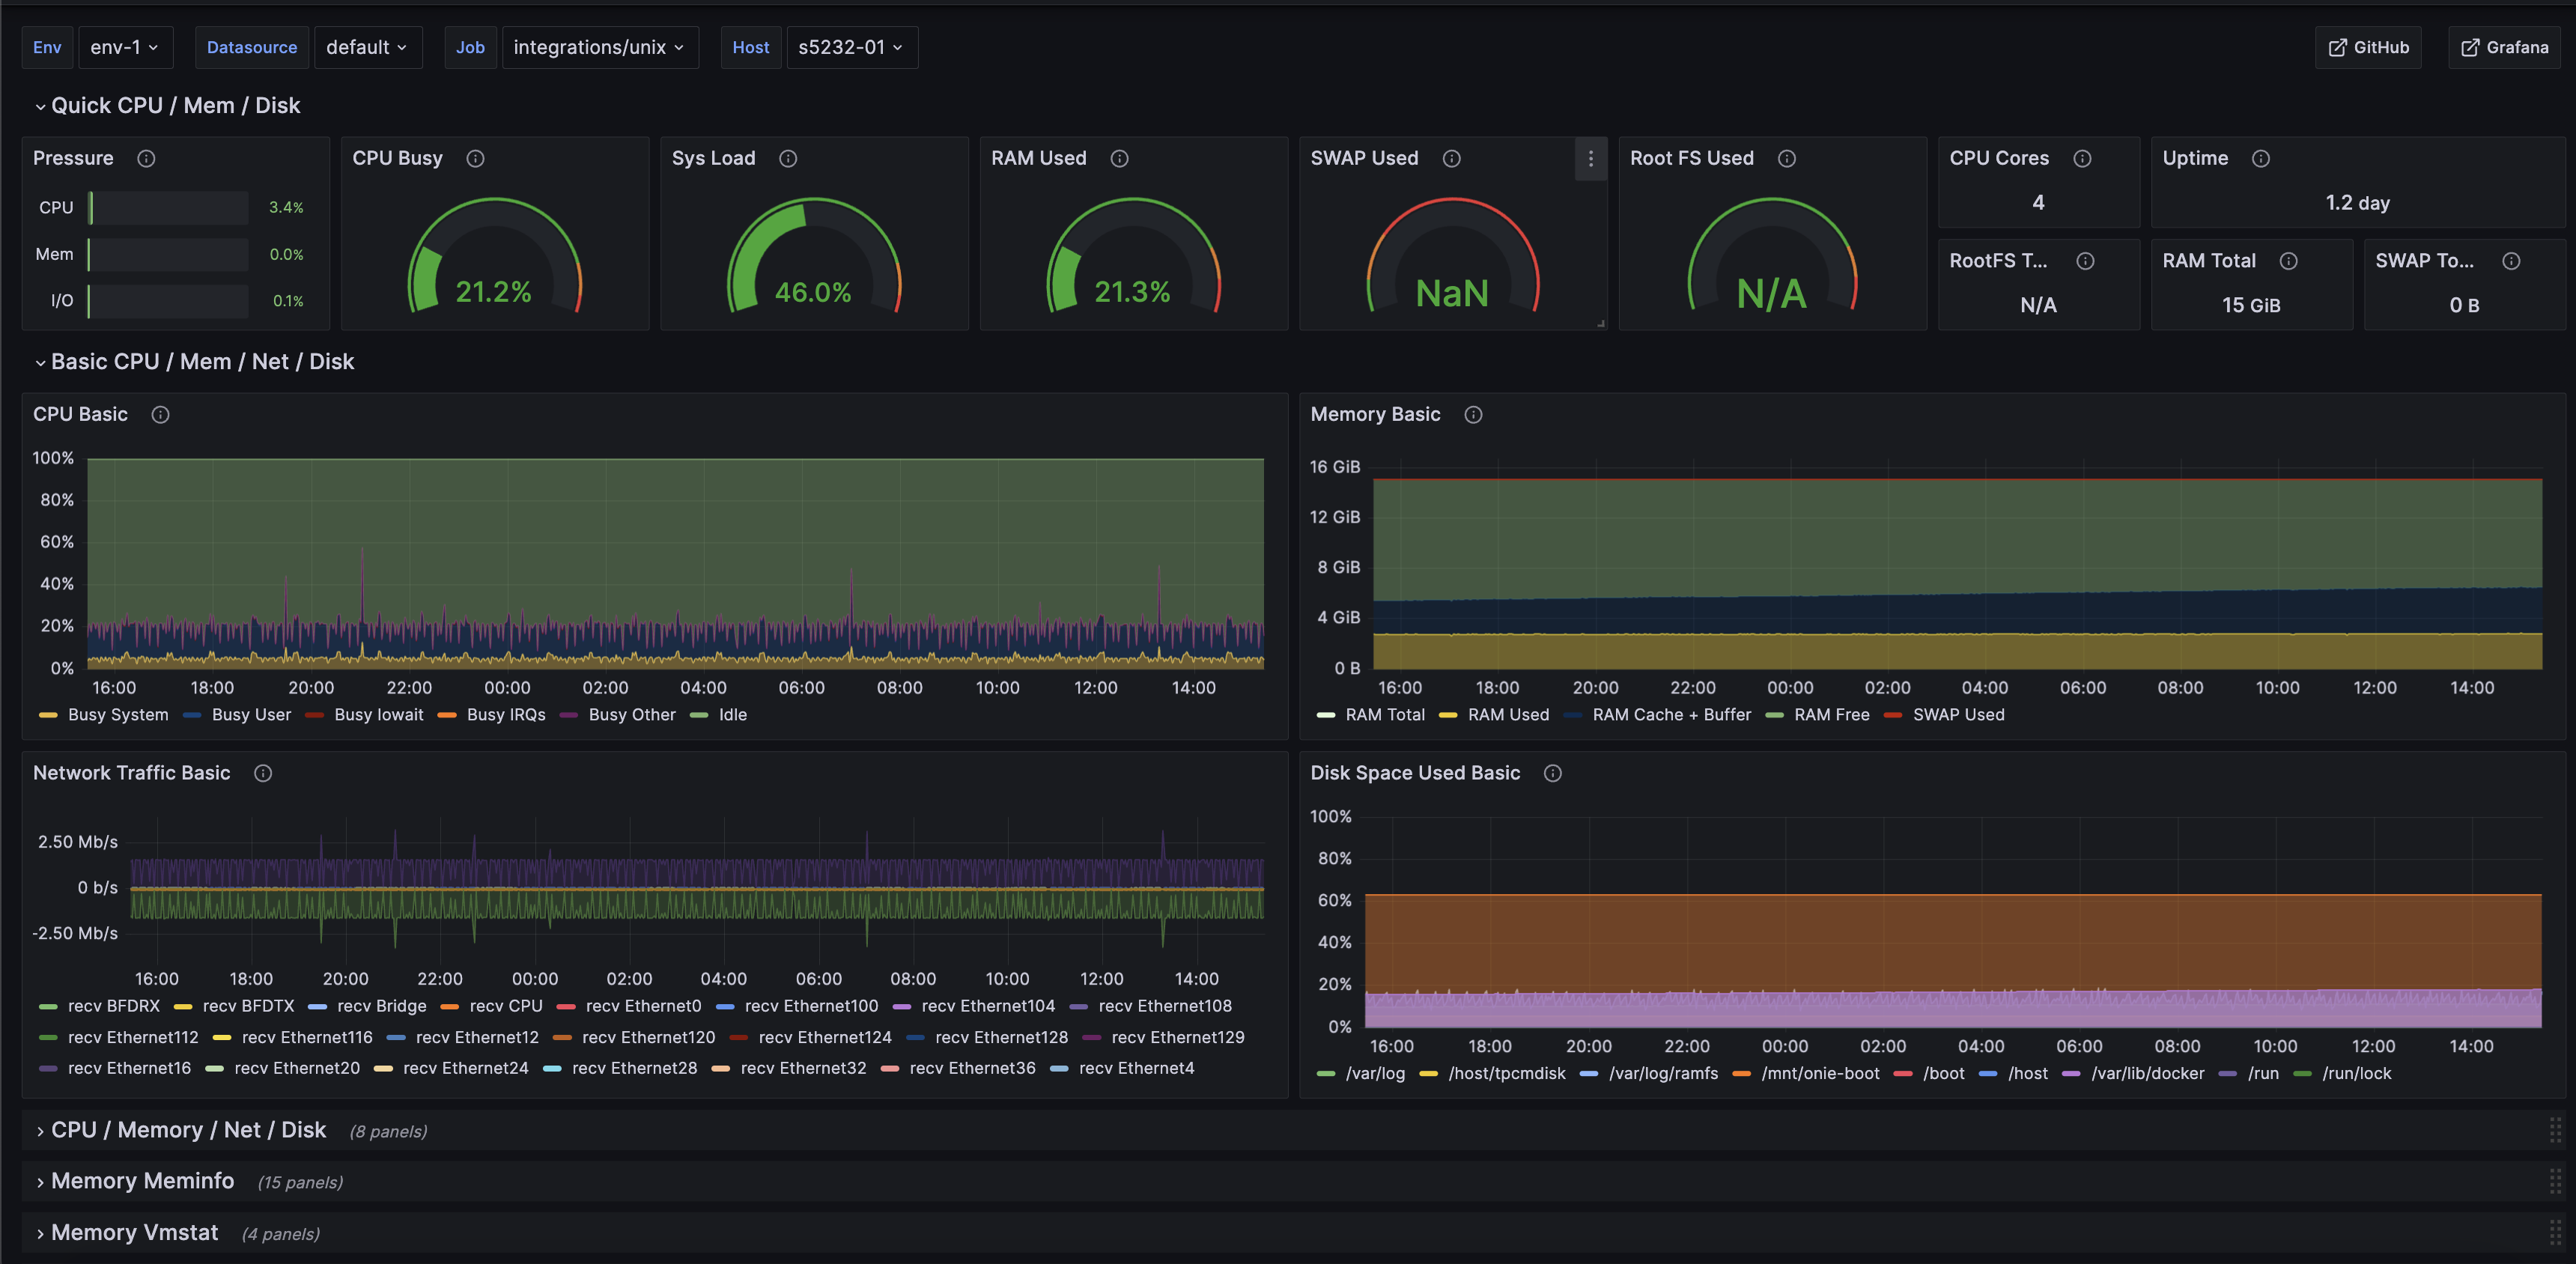Click the drag handle on the Memory Vmstat row
This screenshot has width=2576, height=1264.
tap(2555, 1233)
